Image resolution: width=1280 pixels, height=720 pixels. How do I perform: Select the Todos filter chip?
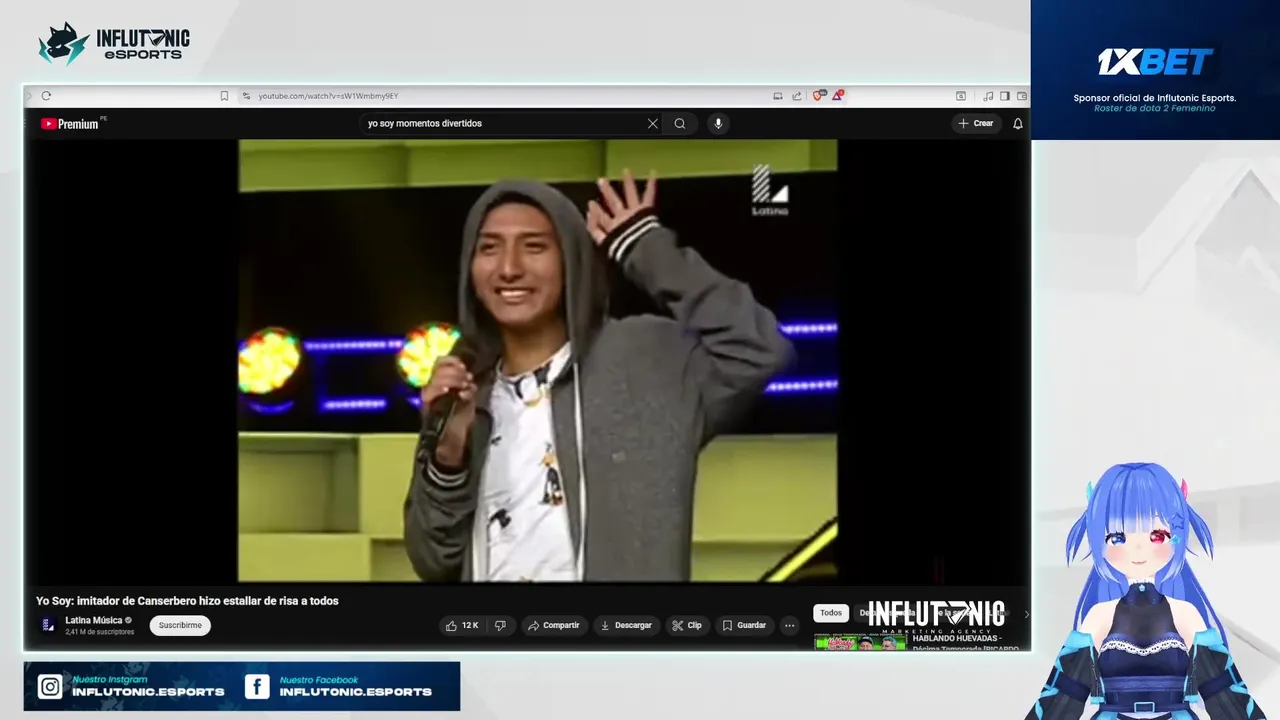tap(831, 613)
